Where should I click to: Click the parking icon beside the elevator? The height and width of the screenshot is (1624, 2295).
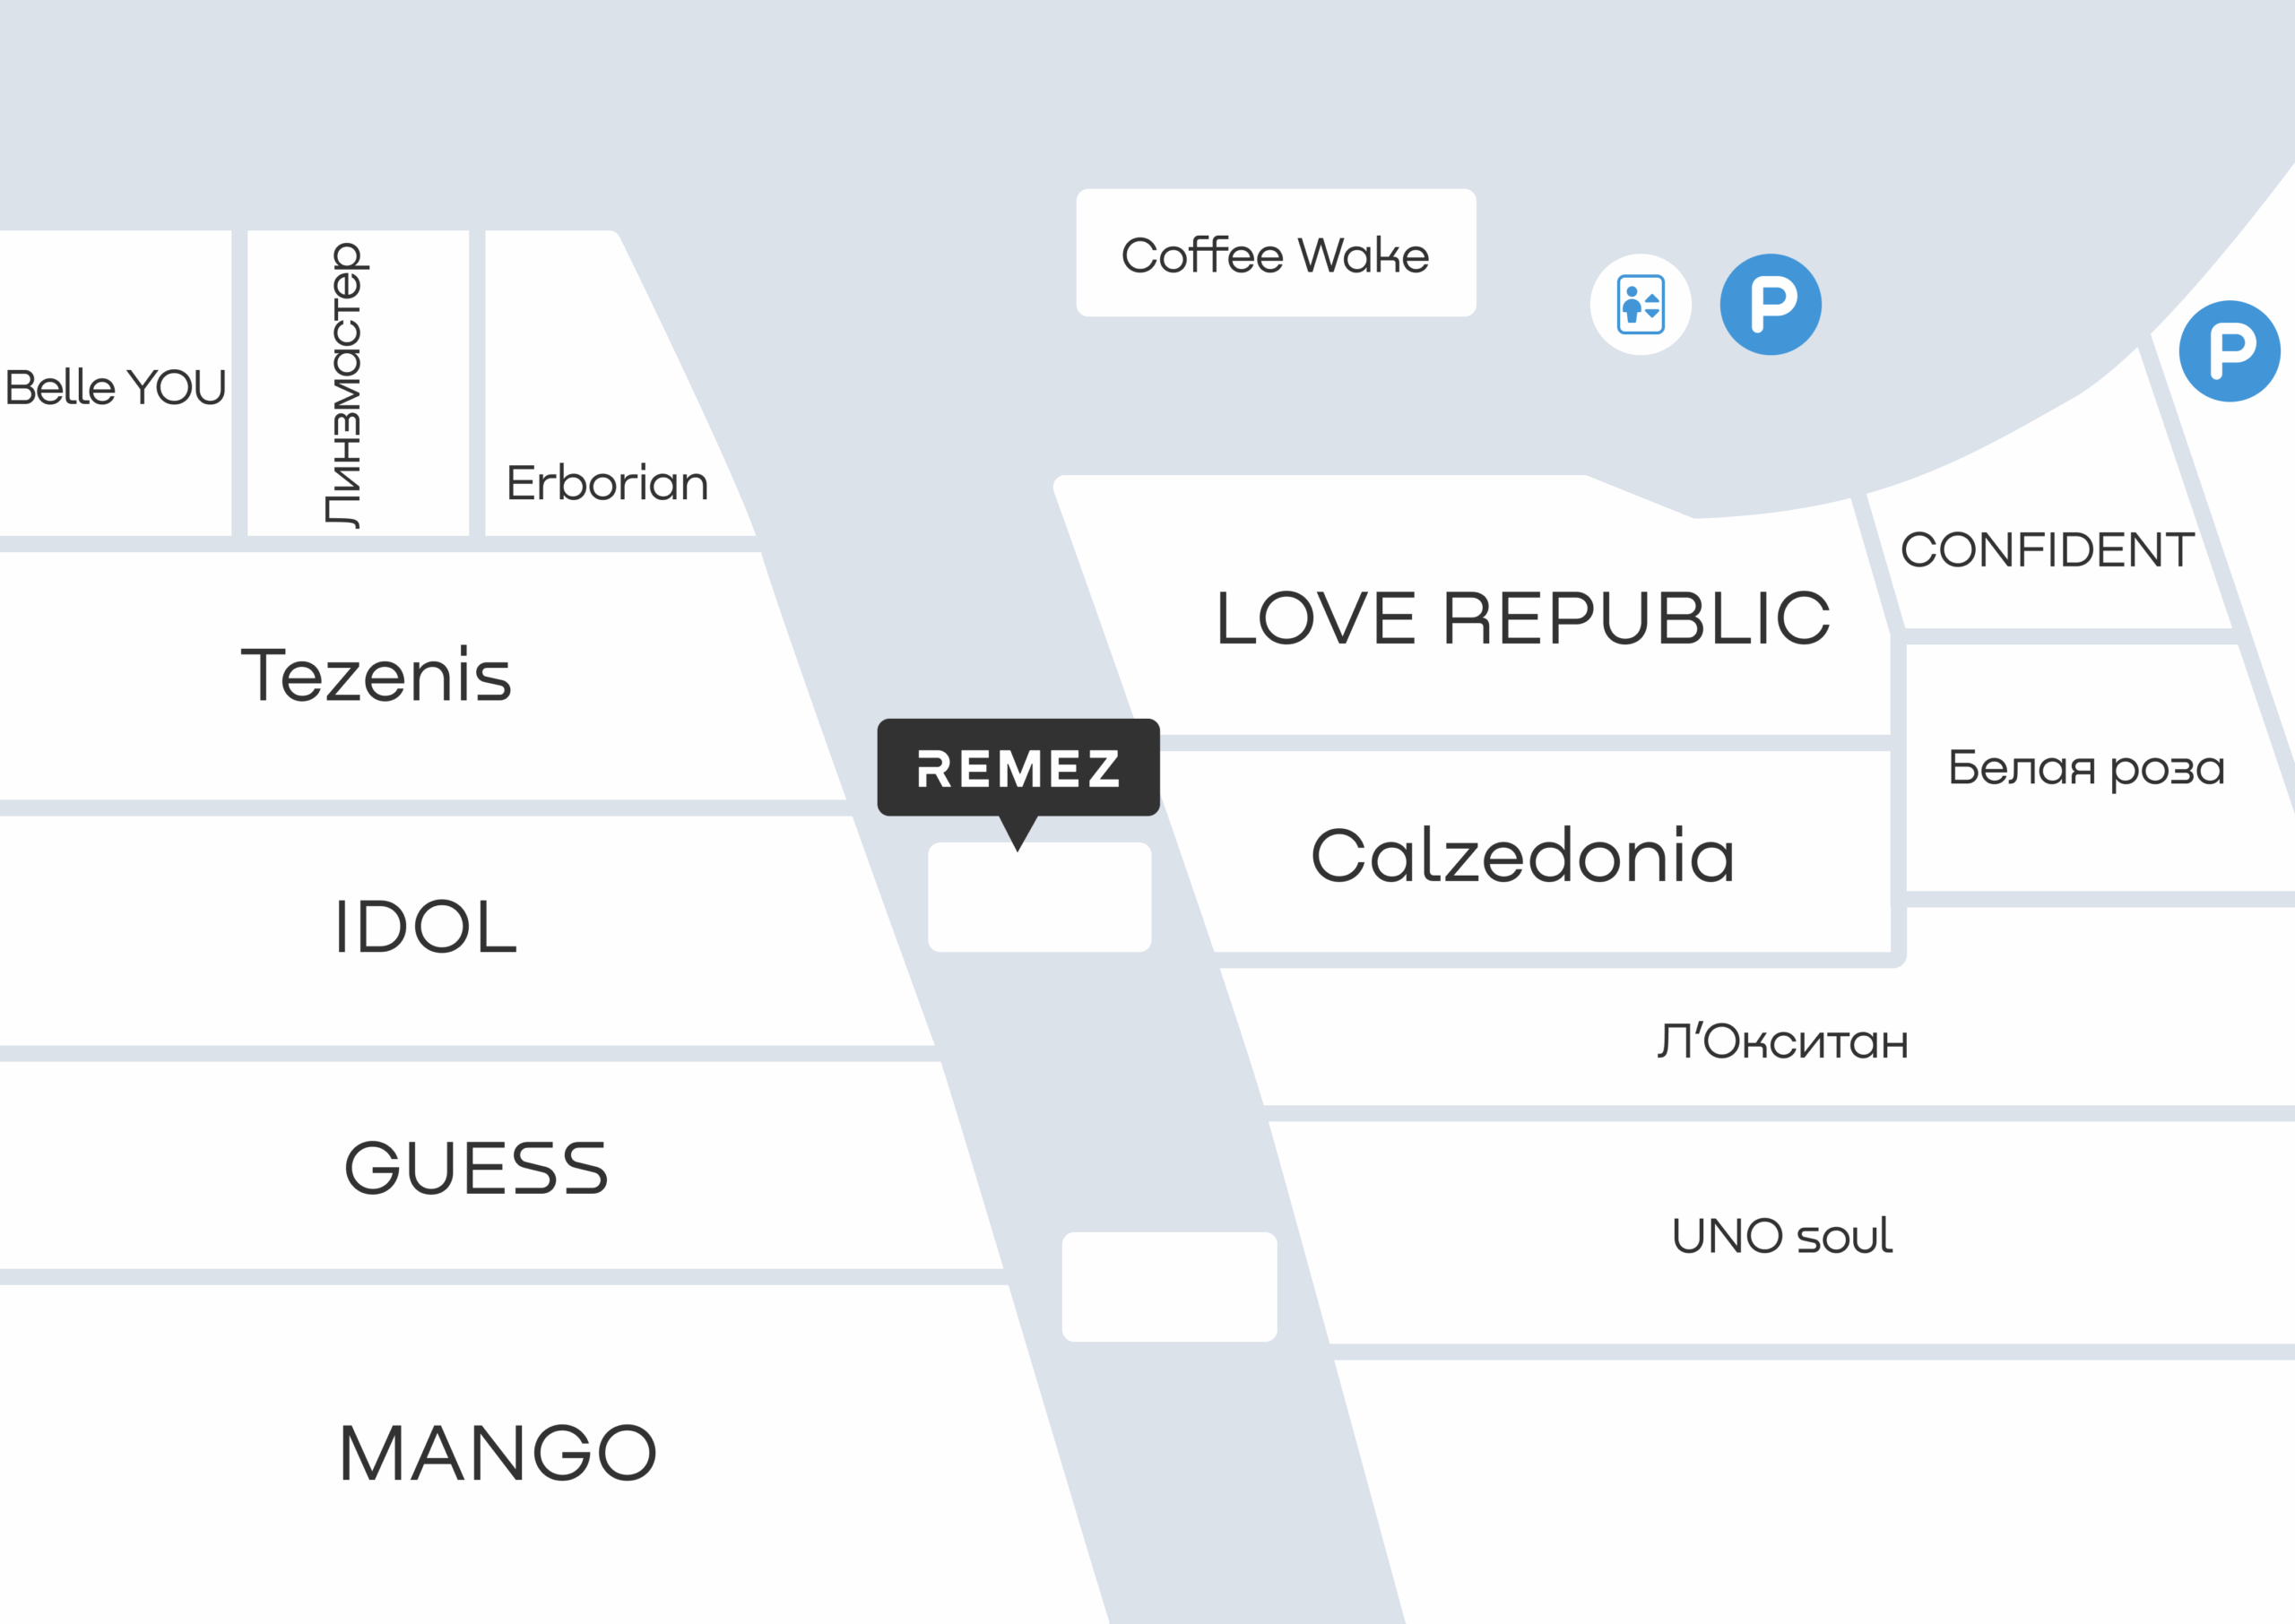(x=1770, y=304)
